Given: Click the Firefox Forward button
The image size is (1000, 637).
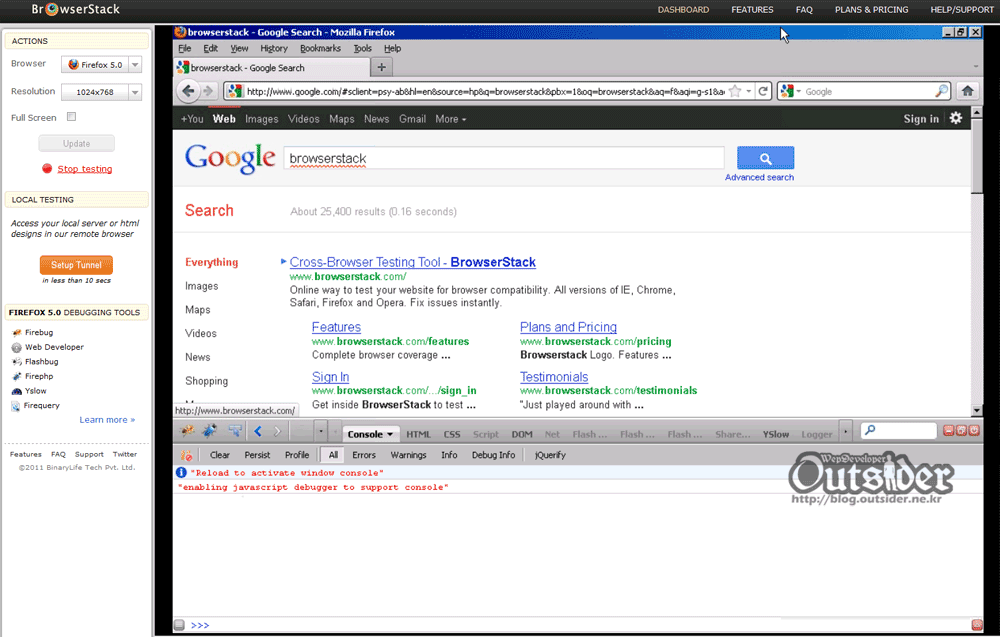Looking at the screenshot, I should pos(208,91).
